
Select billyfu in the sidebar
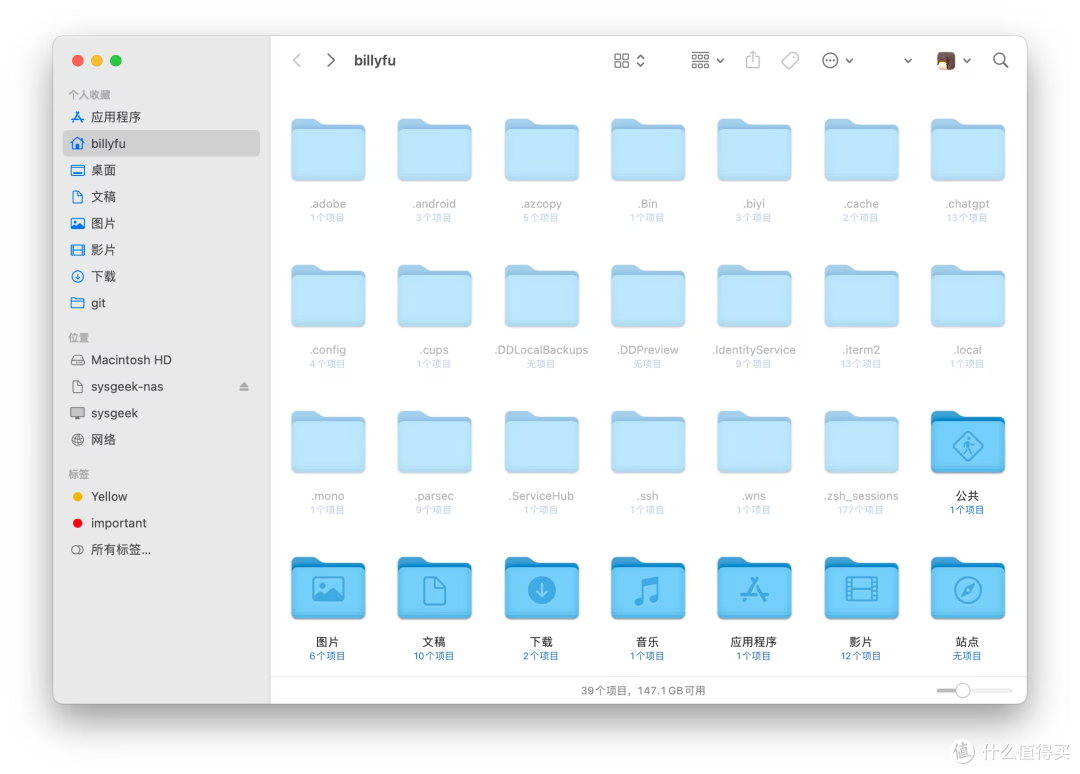pyautogui.click(x=161, y=143)
